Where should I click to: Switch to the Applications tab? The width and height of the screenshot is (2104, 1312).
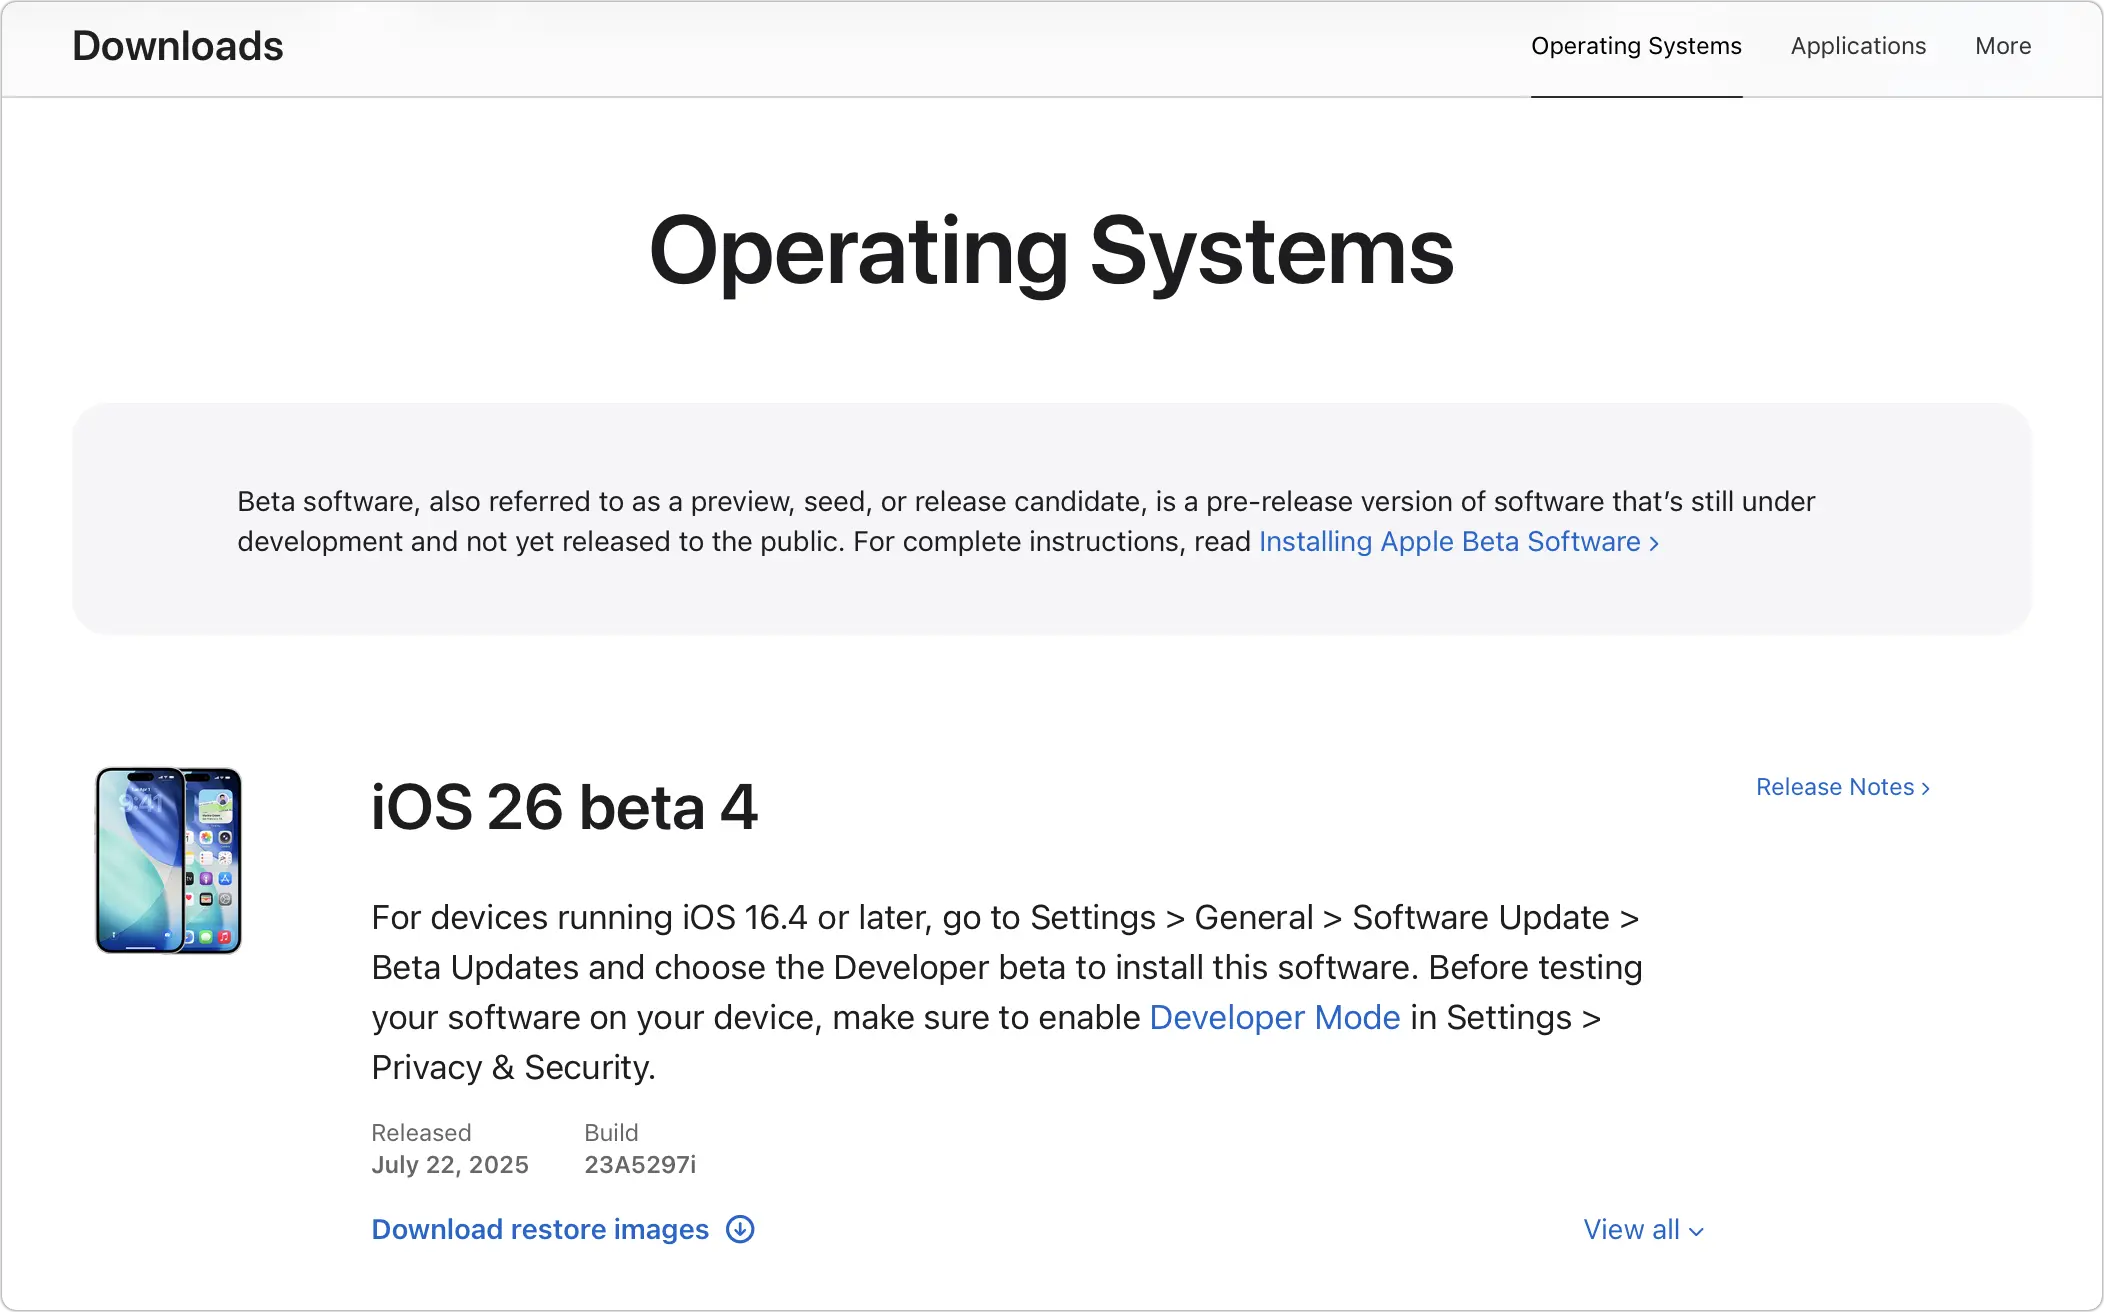tap(1858, 46)
